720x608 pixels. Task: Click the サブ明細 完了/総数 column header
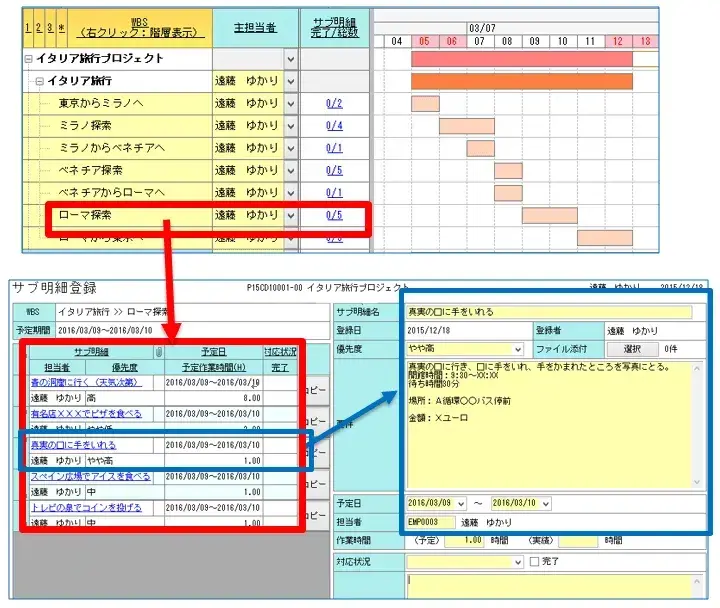[334, 27]
